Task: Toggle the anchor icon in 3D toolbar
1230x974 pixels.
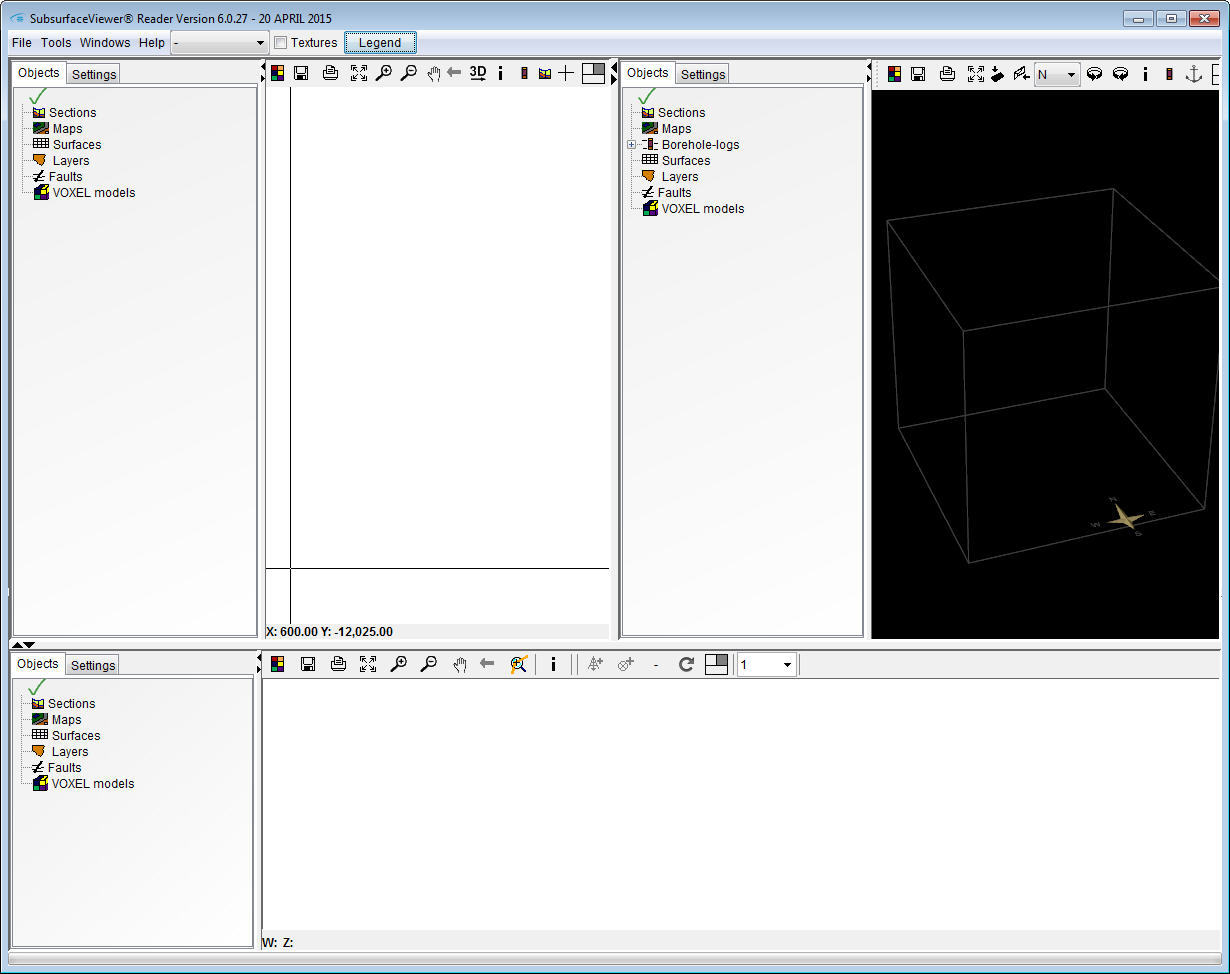Action: pos(1193,74)
